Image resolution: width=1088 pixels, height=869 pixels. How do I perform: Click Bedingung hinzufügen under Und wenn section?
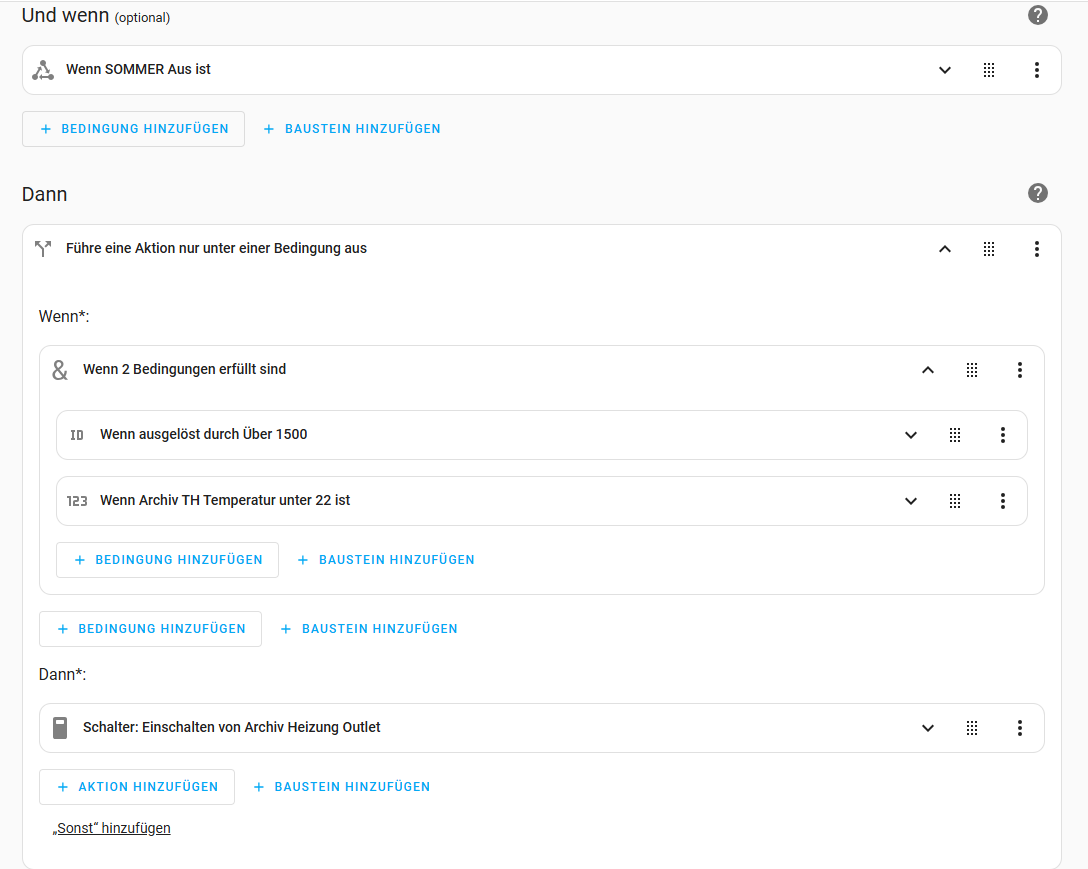133,129
